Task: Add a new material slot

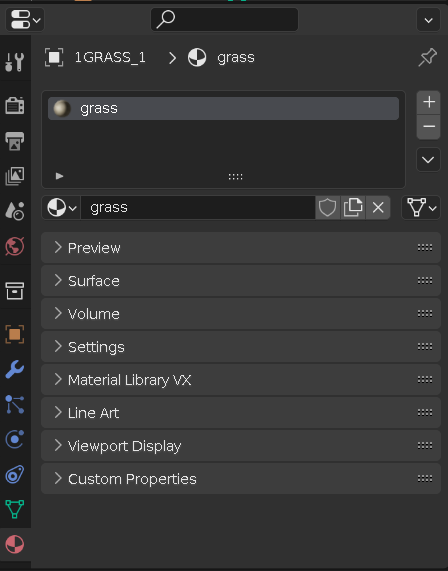Action: pos(429,102)
